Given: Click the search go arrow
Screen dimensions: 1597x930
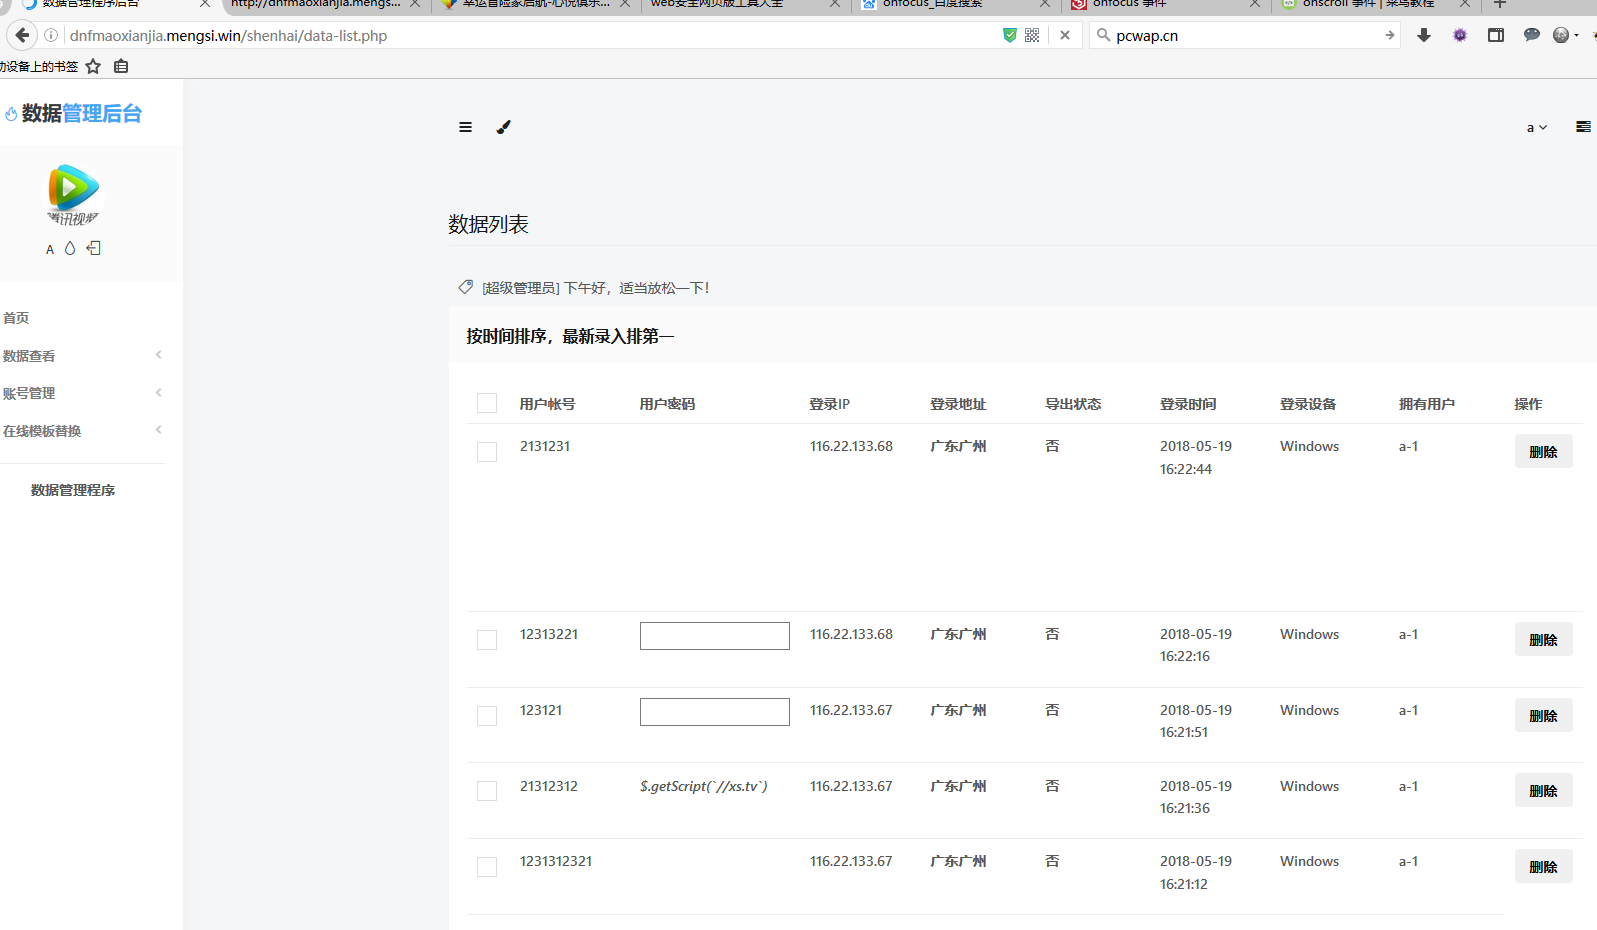Looking at the screenshot, I should (x=1389, y=35).
